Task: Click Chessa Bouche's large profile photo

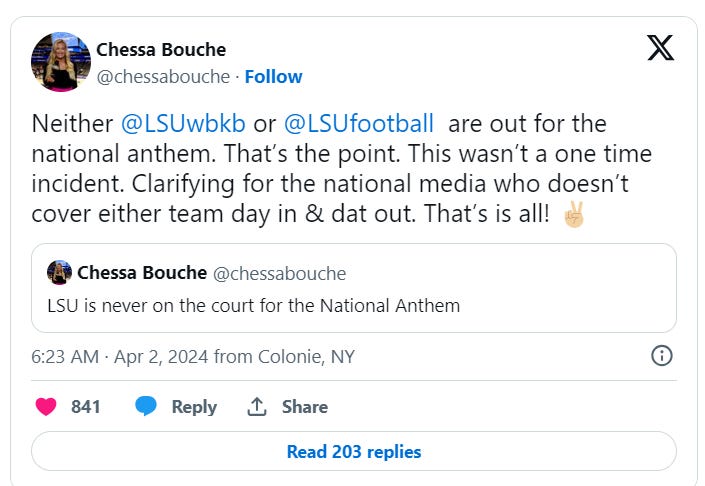Action: click(61, 61)
